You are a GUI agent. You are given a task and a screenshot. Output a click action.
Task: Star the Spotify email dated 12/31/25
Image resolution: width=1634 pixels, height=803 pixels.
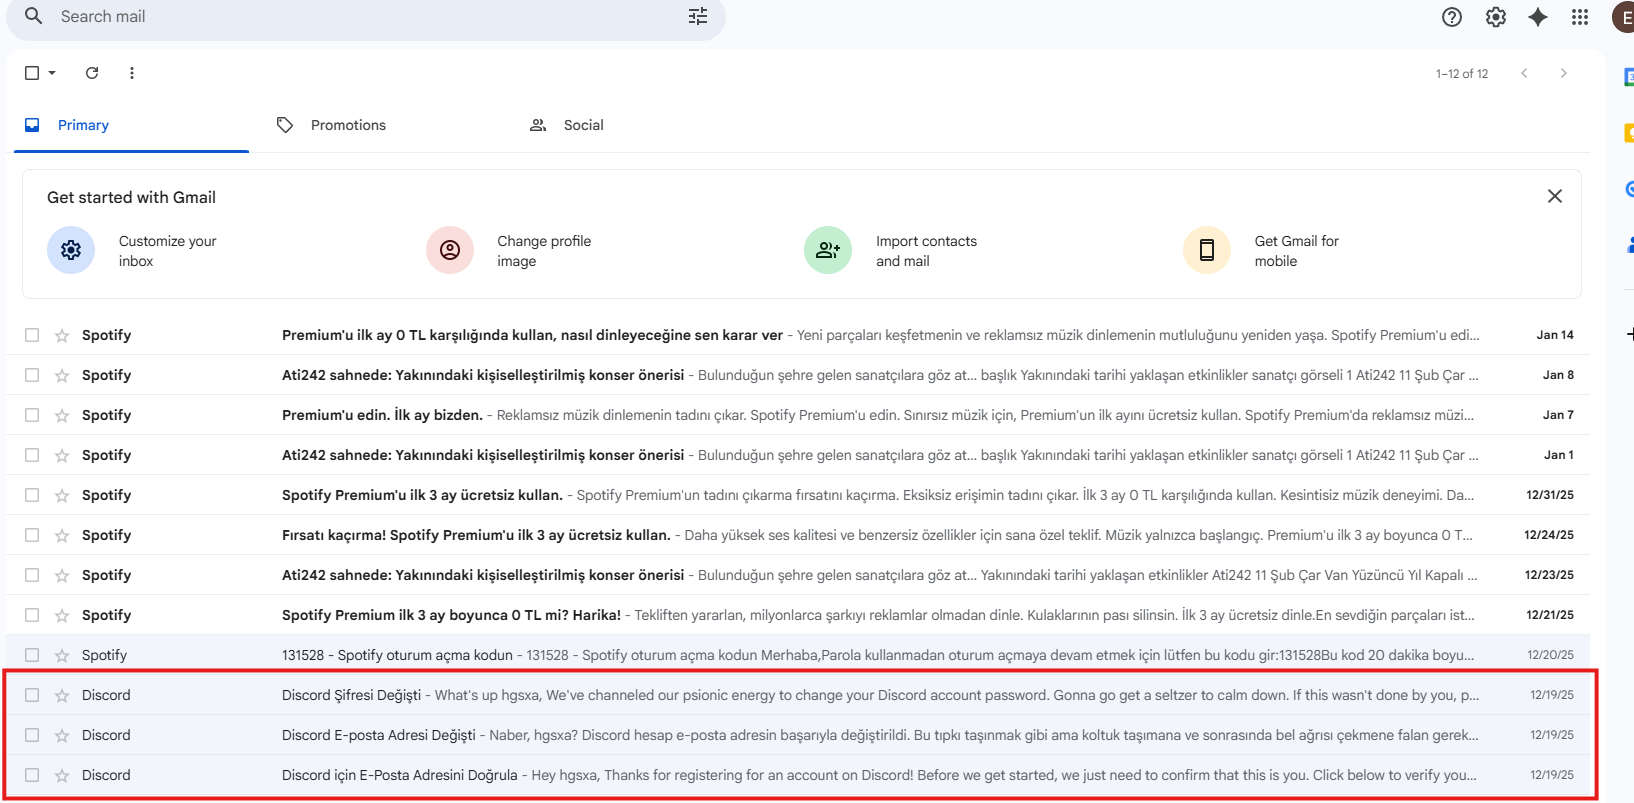tap(62, 495)
